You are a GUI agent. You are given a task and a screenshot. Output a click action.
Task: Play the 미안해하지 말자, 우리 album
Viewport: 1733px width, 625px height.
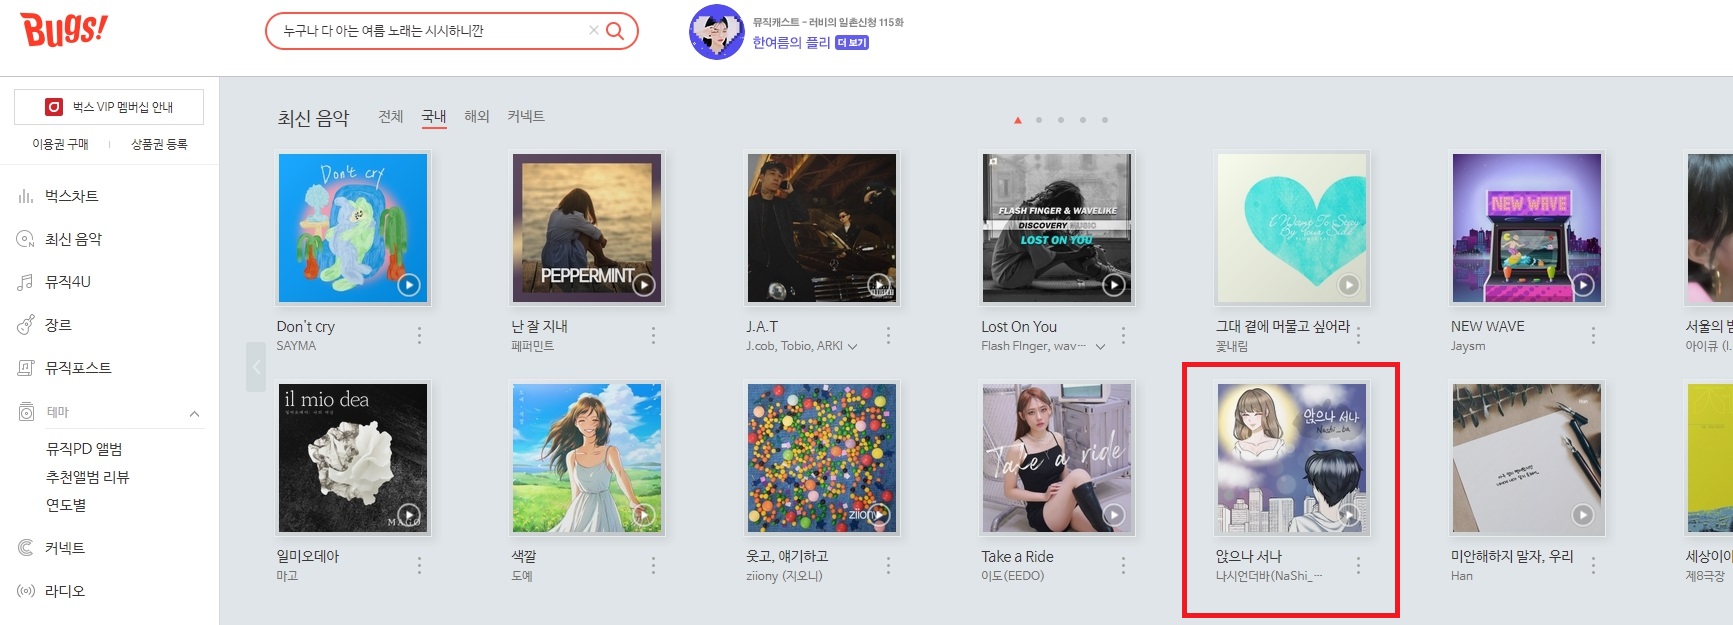point(1583,515)
